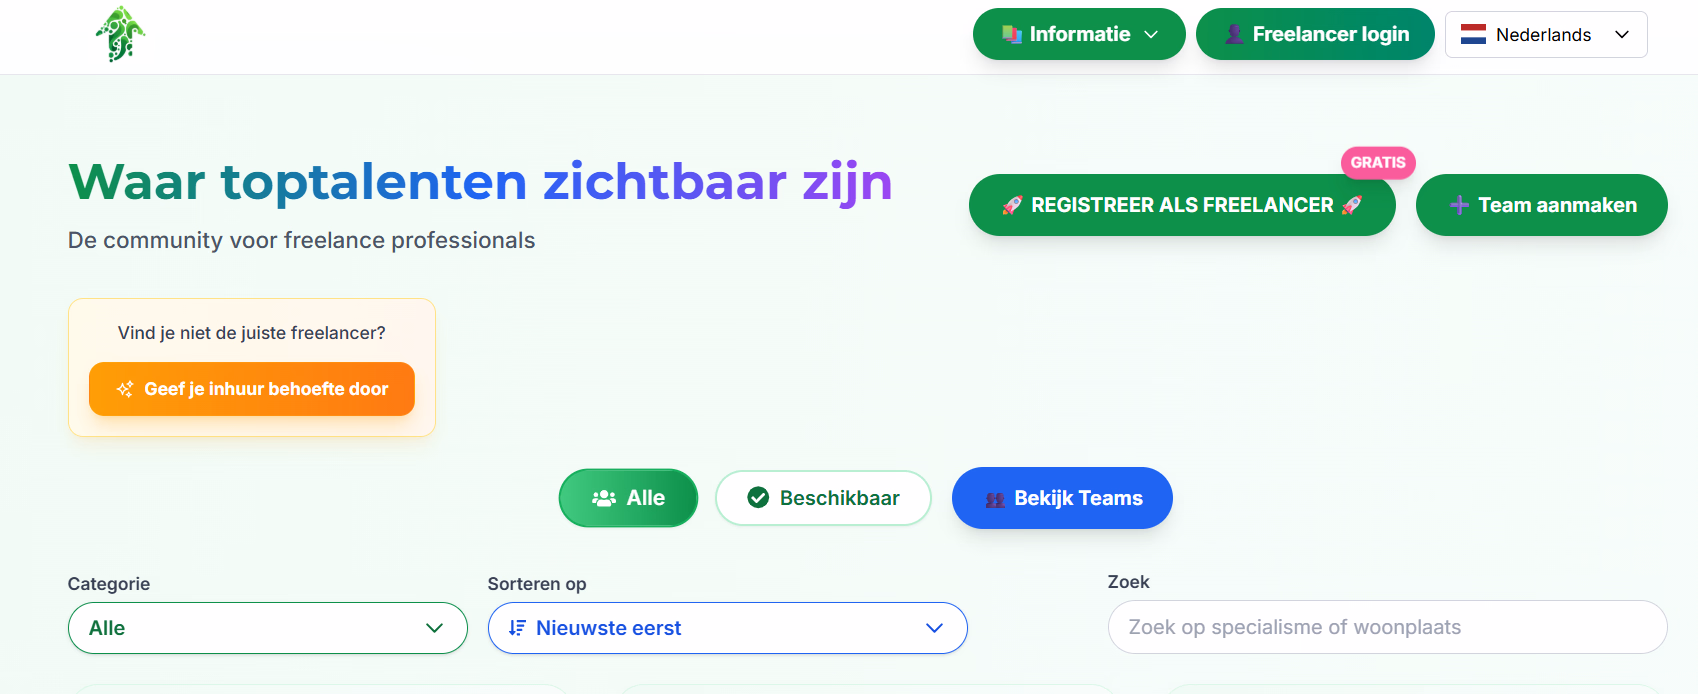This screenshot has height=694, width=1698.
Task: Click the checkmark icon beside Beschikbaar
Action: (759, 498)
